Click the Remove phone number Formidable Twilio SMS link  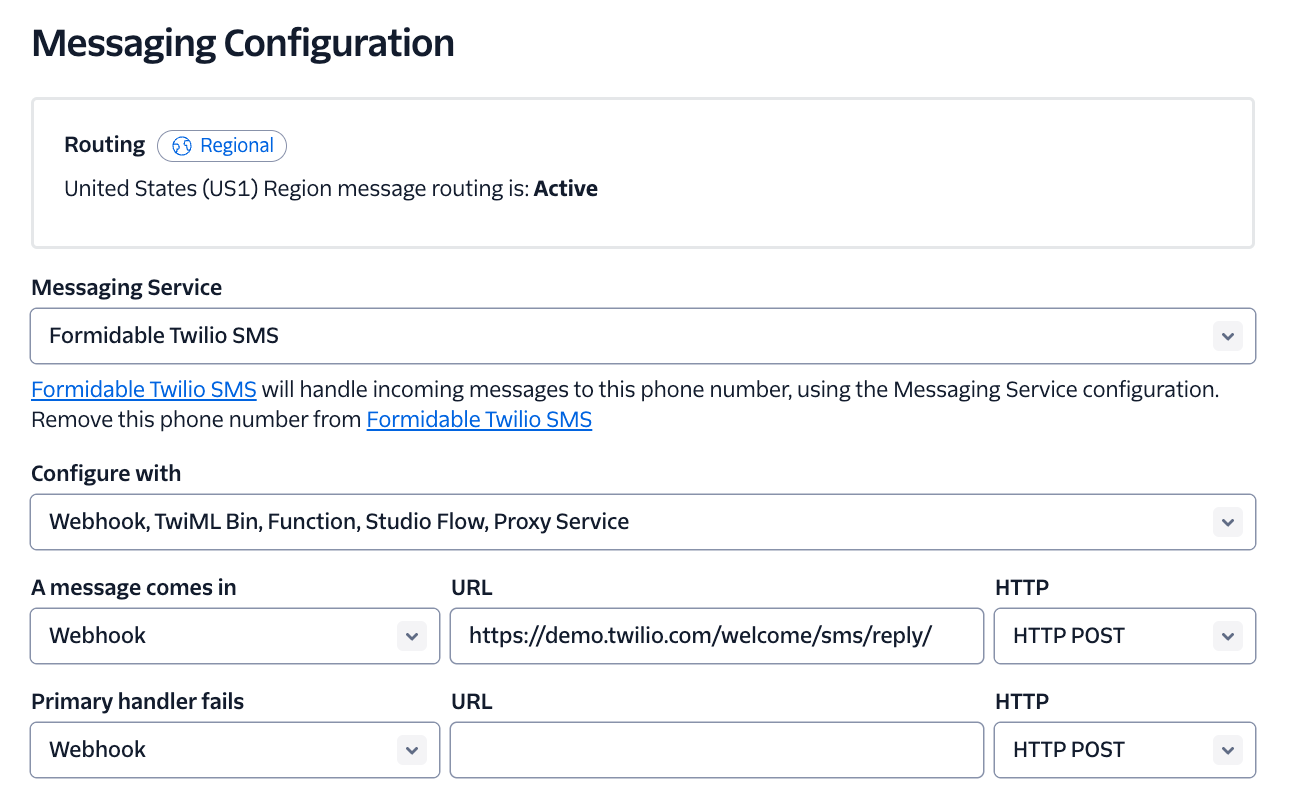click(x=478, y=419)
